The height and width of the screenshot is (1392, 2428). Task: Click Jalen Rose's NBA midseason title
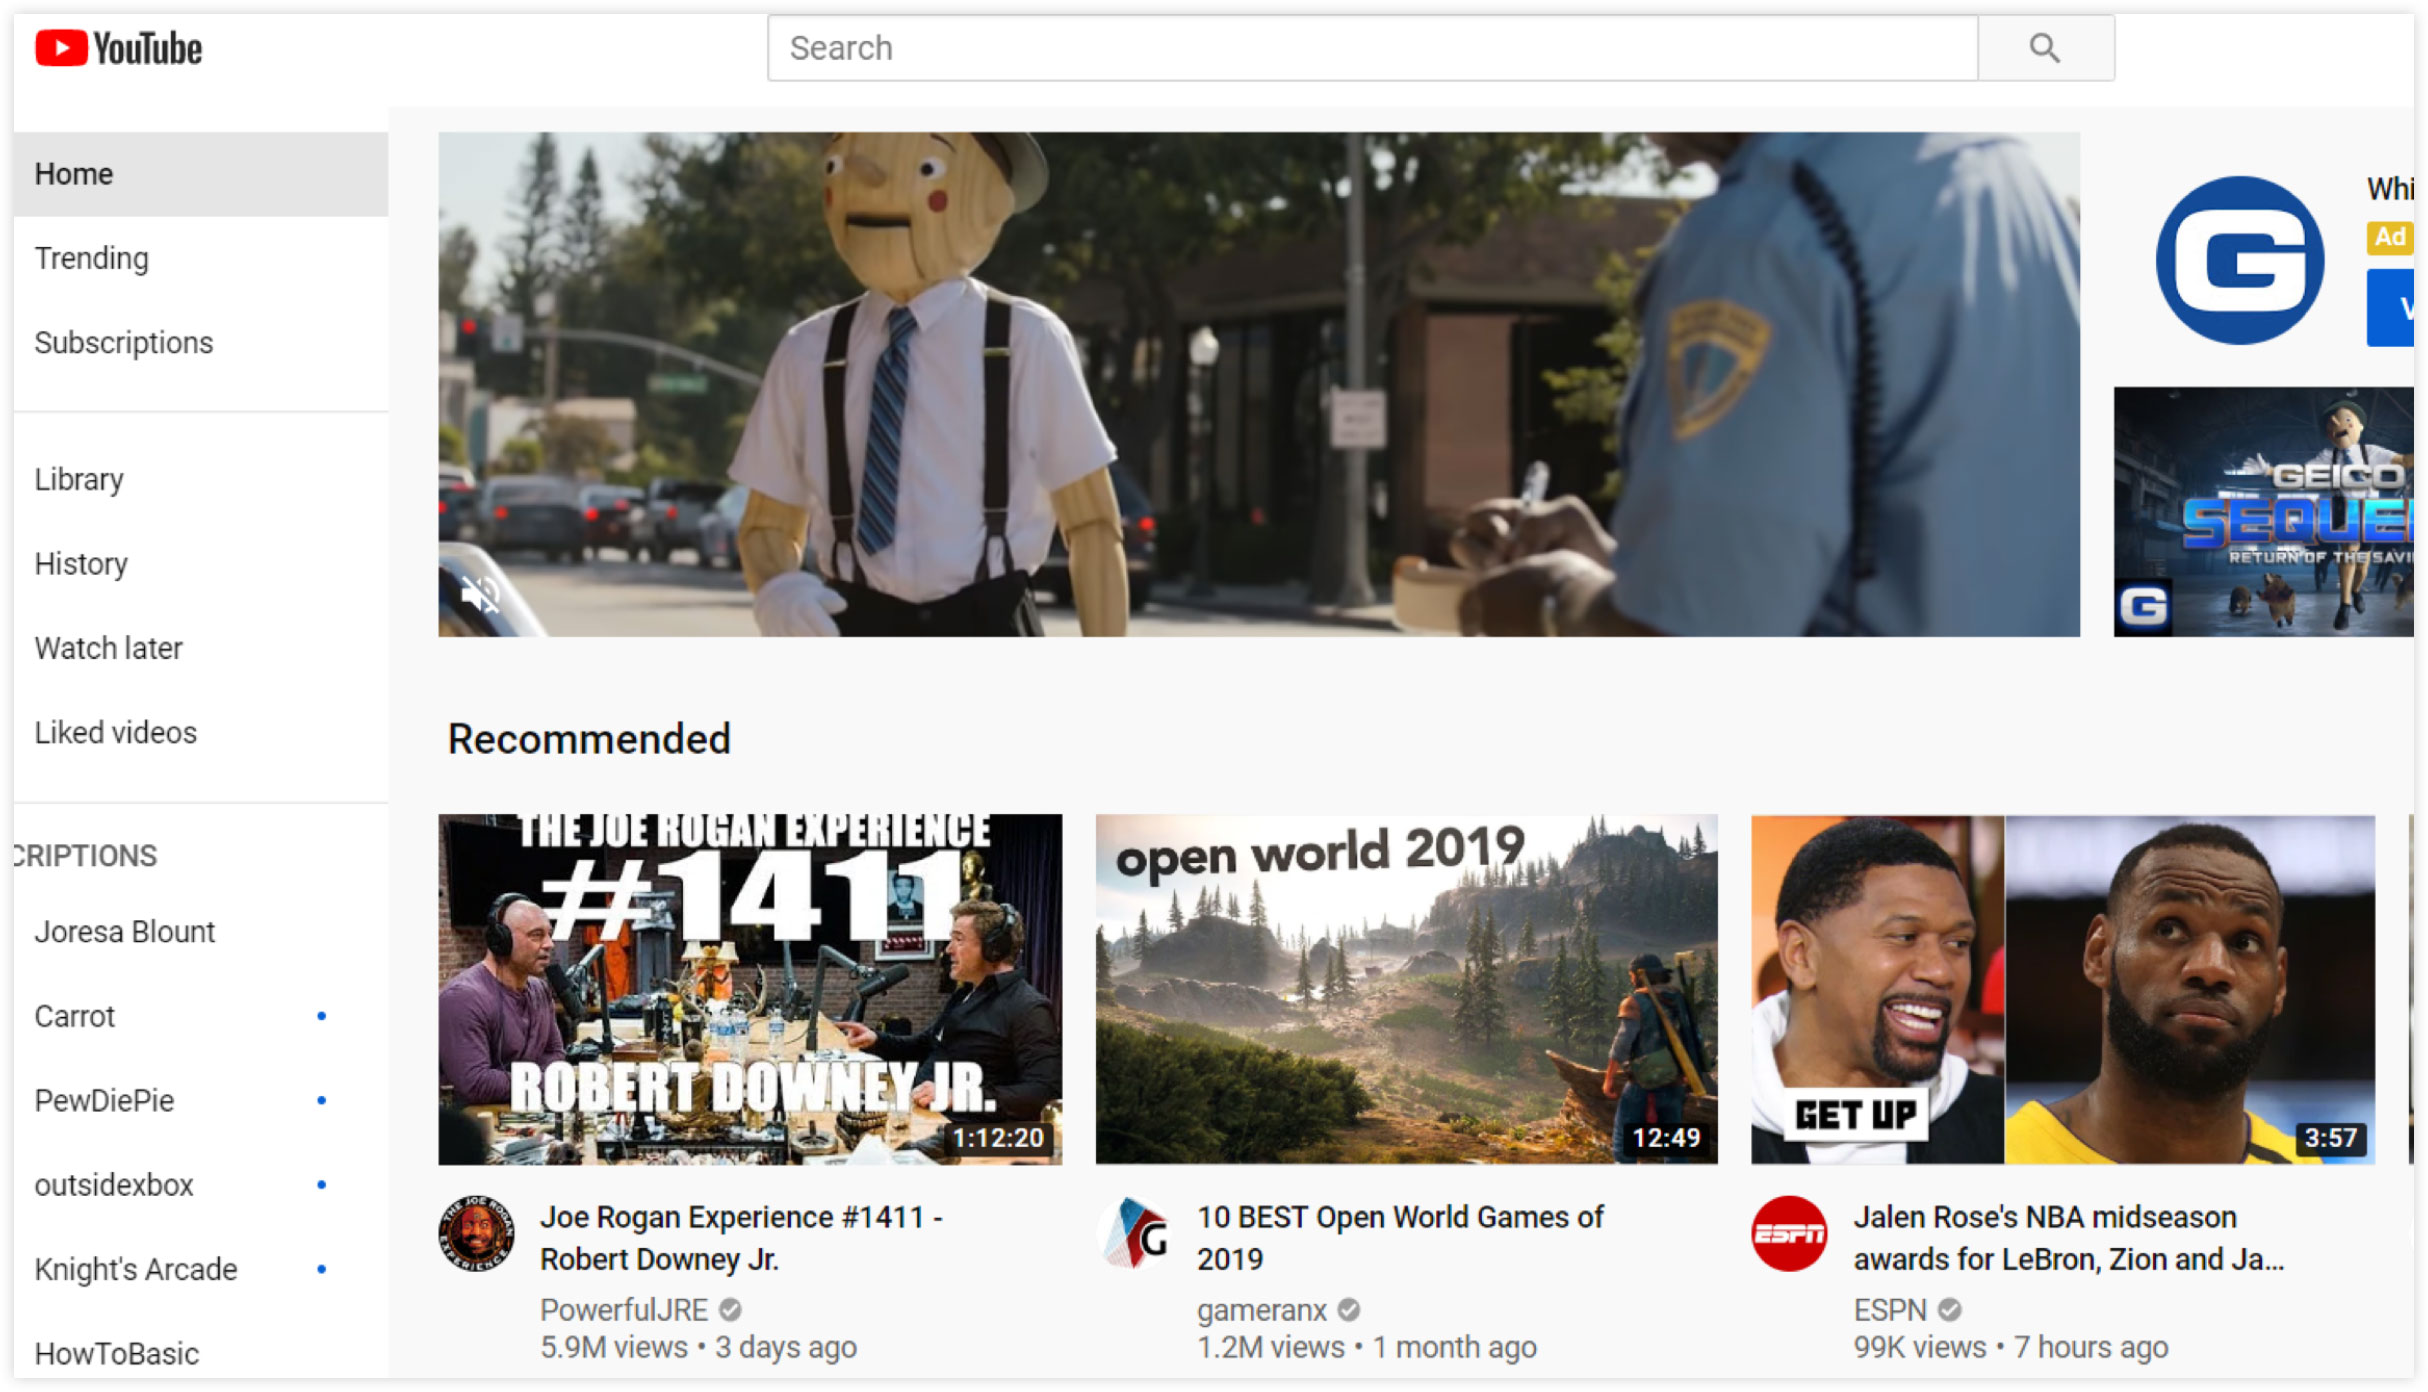click(x=2069, y=1238)
